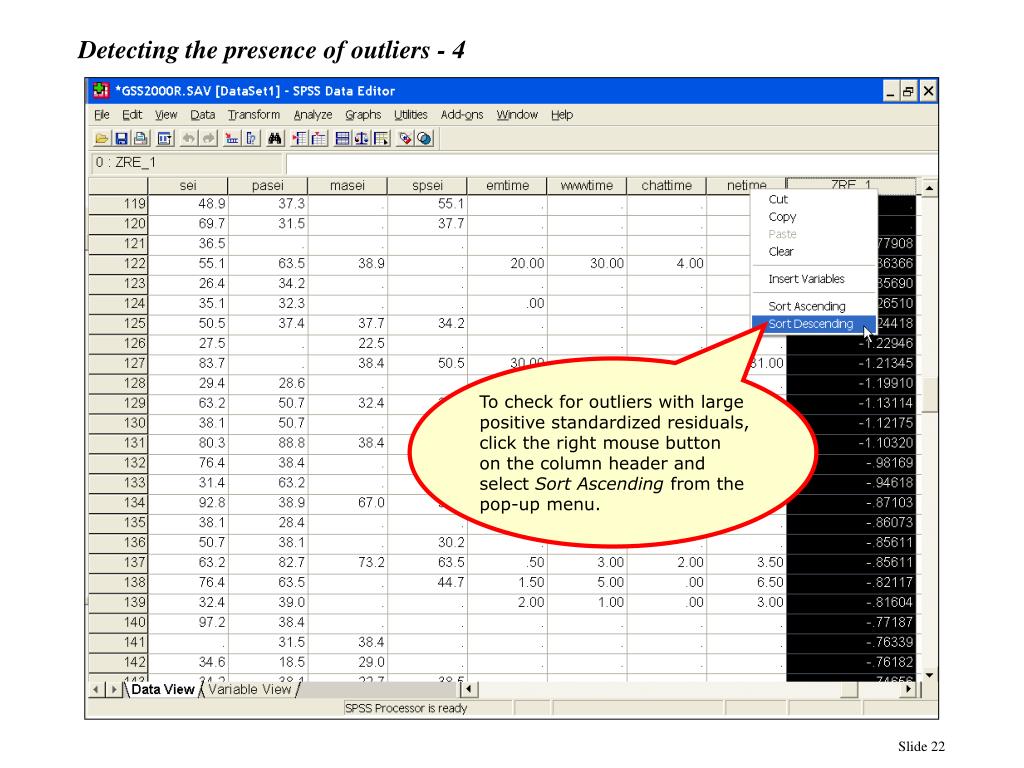Click the Insert Variable toolbar icon
The image size is (1024, 768).
point(319,138)
